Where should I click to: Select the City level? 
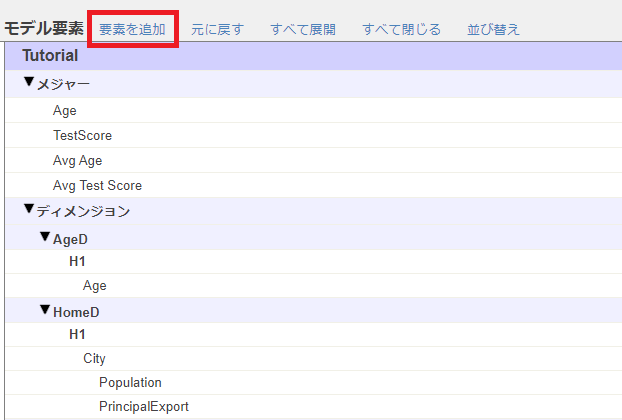pos(94,358)
